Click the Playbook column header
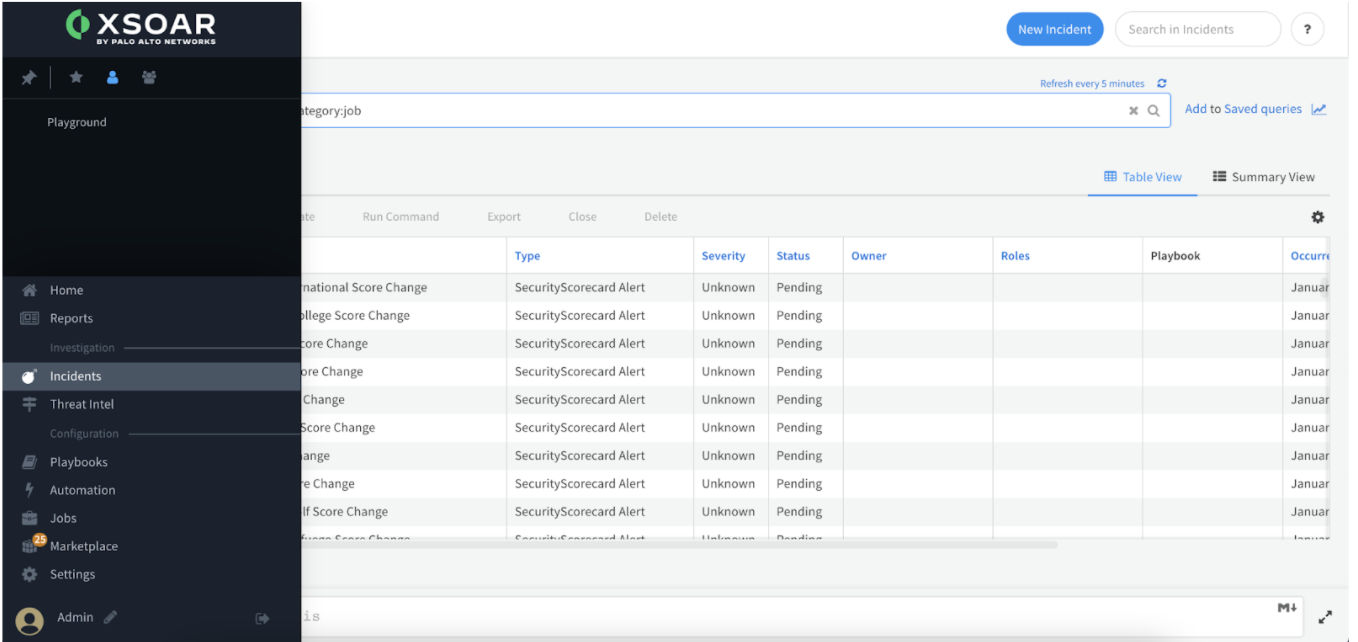 (x=1175, y=256)
